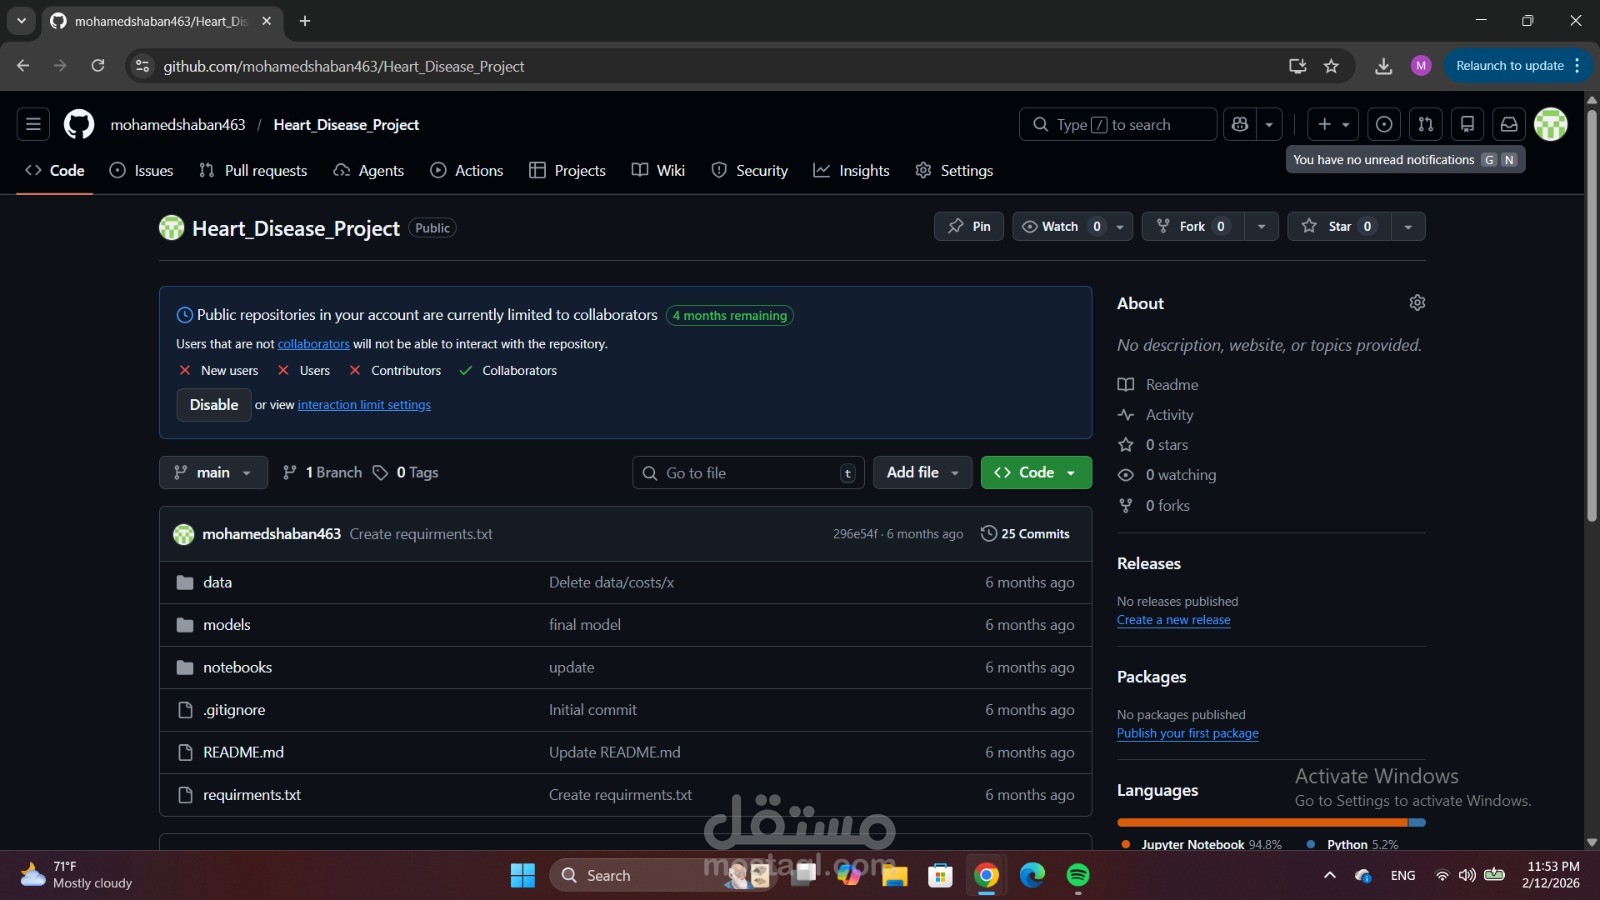Switch to the Actions tab
This screenshot has height=900, width=1600.
466,171
